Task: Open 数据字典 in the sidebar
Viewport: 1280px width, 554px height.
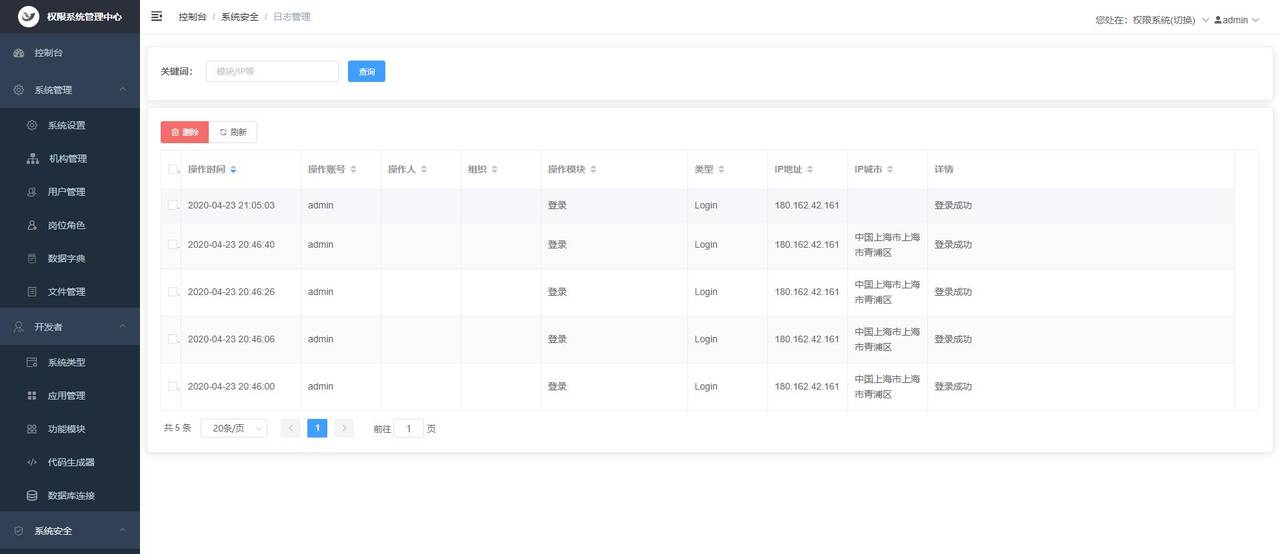Action: point(66,258)
